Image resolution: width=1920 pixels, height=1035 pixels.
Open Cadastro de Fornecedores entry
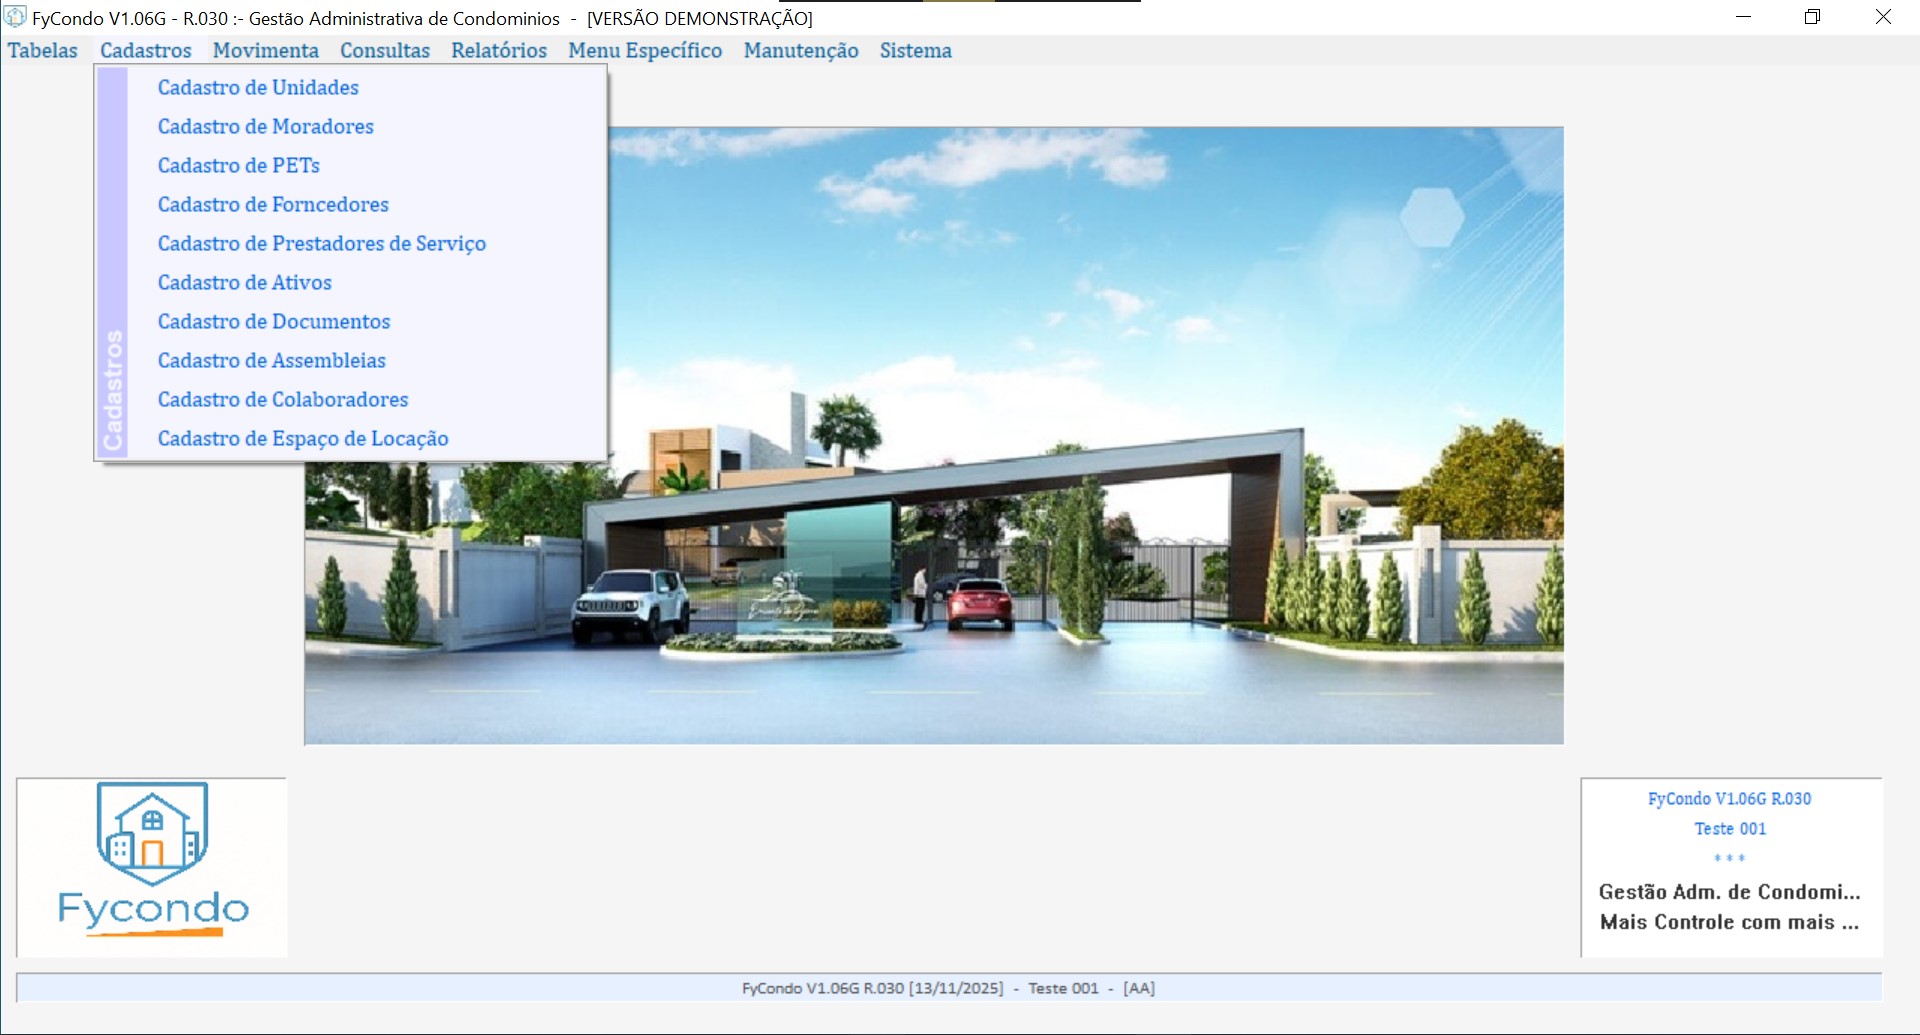click(x=273, y=205)
